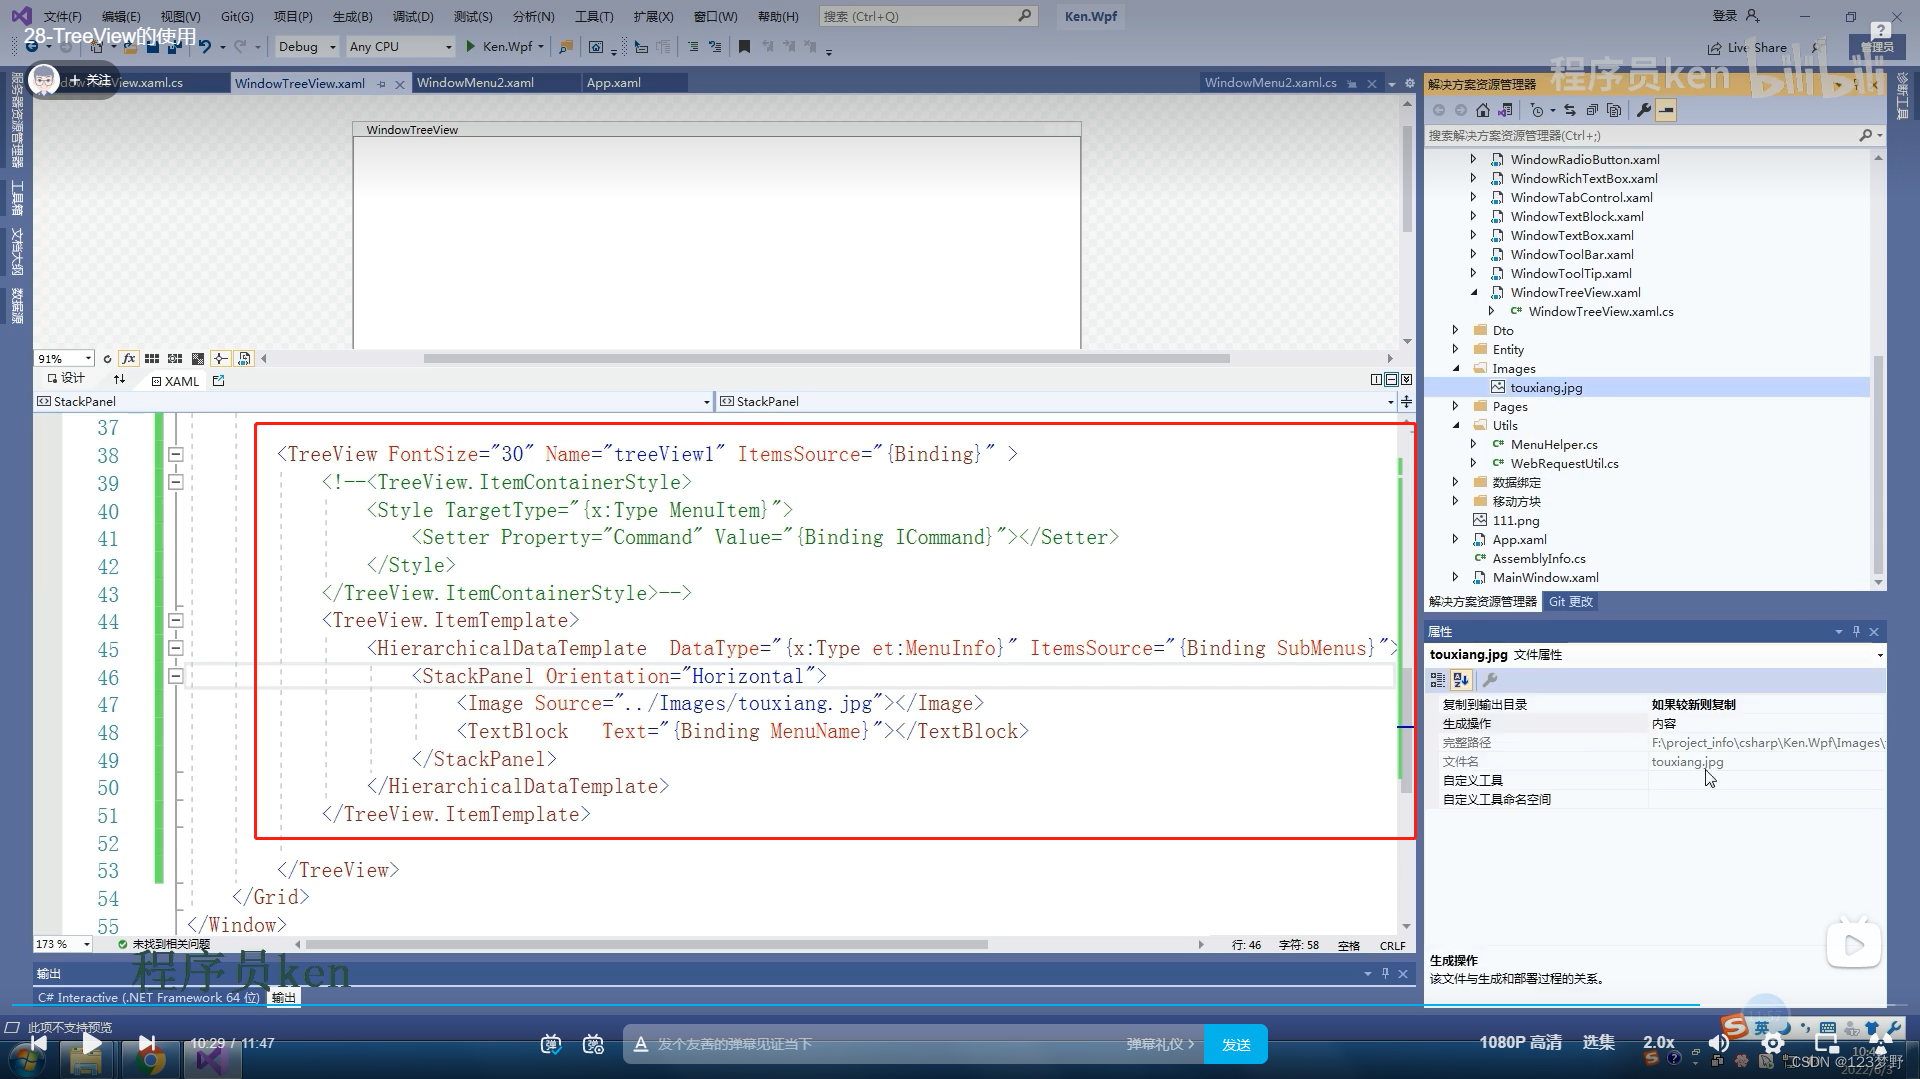This screenshot has width=1920, height=1079.
Task: Click the refresh designer icon
Action: (x=107, y=358)
